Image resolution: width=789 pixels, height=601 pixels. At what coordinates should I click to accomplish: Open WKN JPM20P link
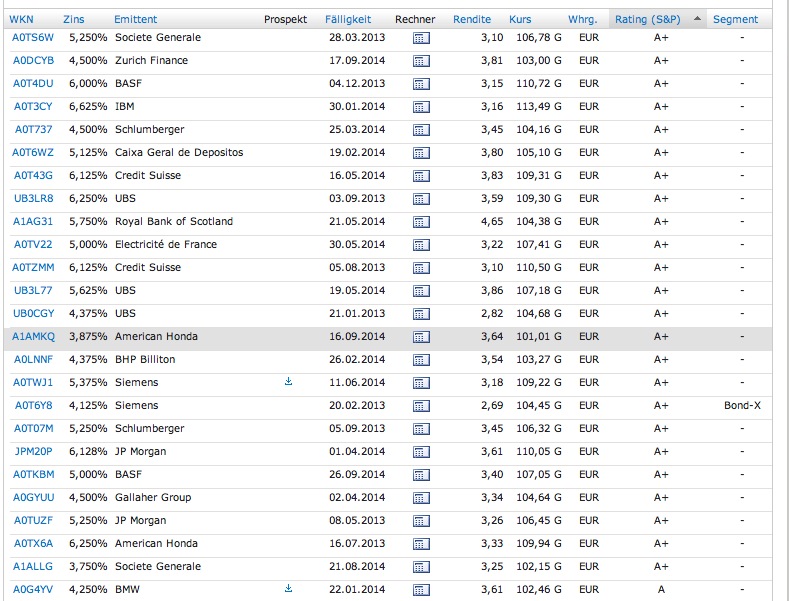33,452
